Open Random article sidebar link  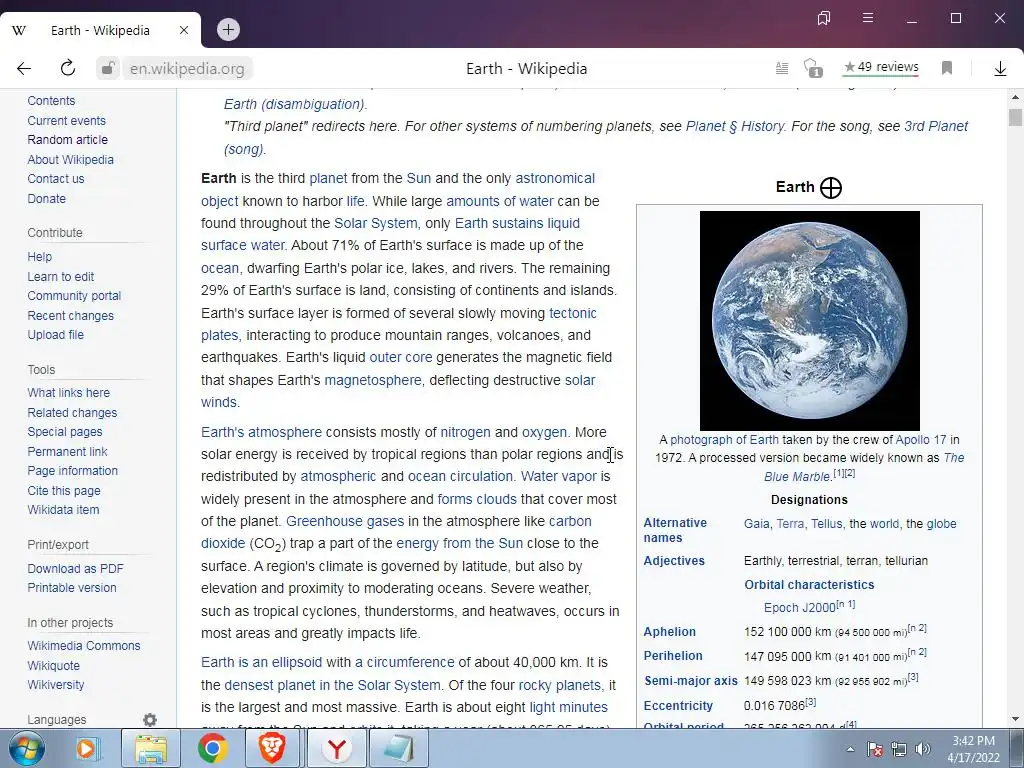point(67,140)
